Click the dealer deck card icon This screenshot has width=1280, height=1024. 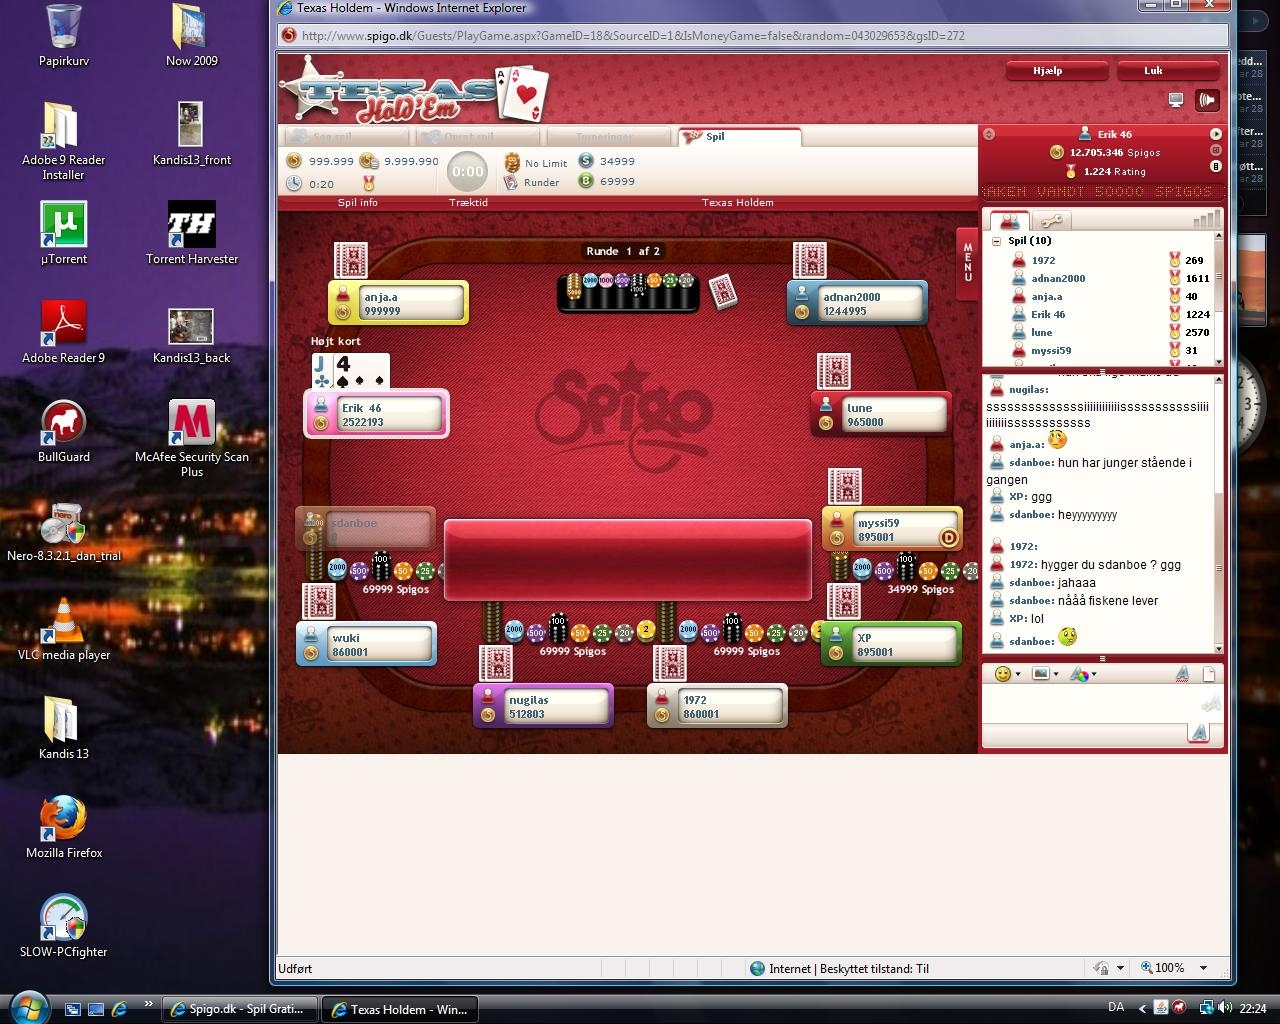point(723,292)
